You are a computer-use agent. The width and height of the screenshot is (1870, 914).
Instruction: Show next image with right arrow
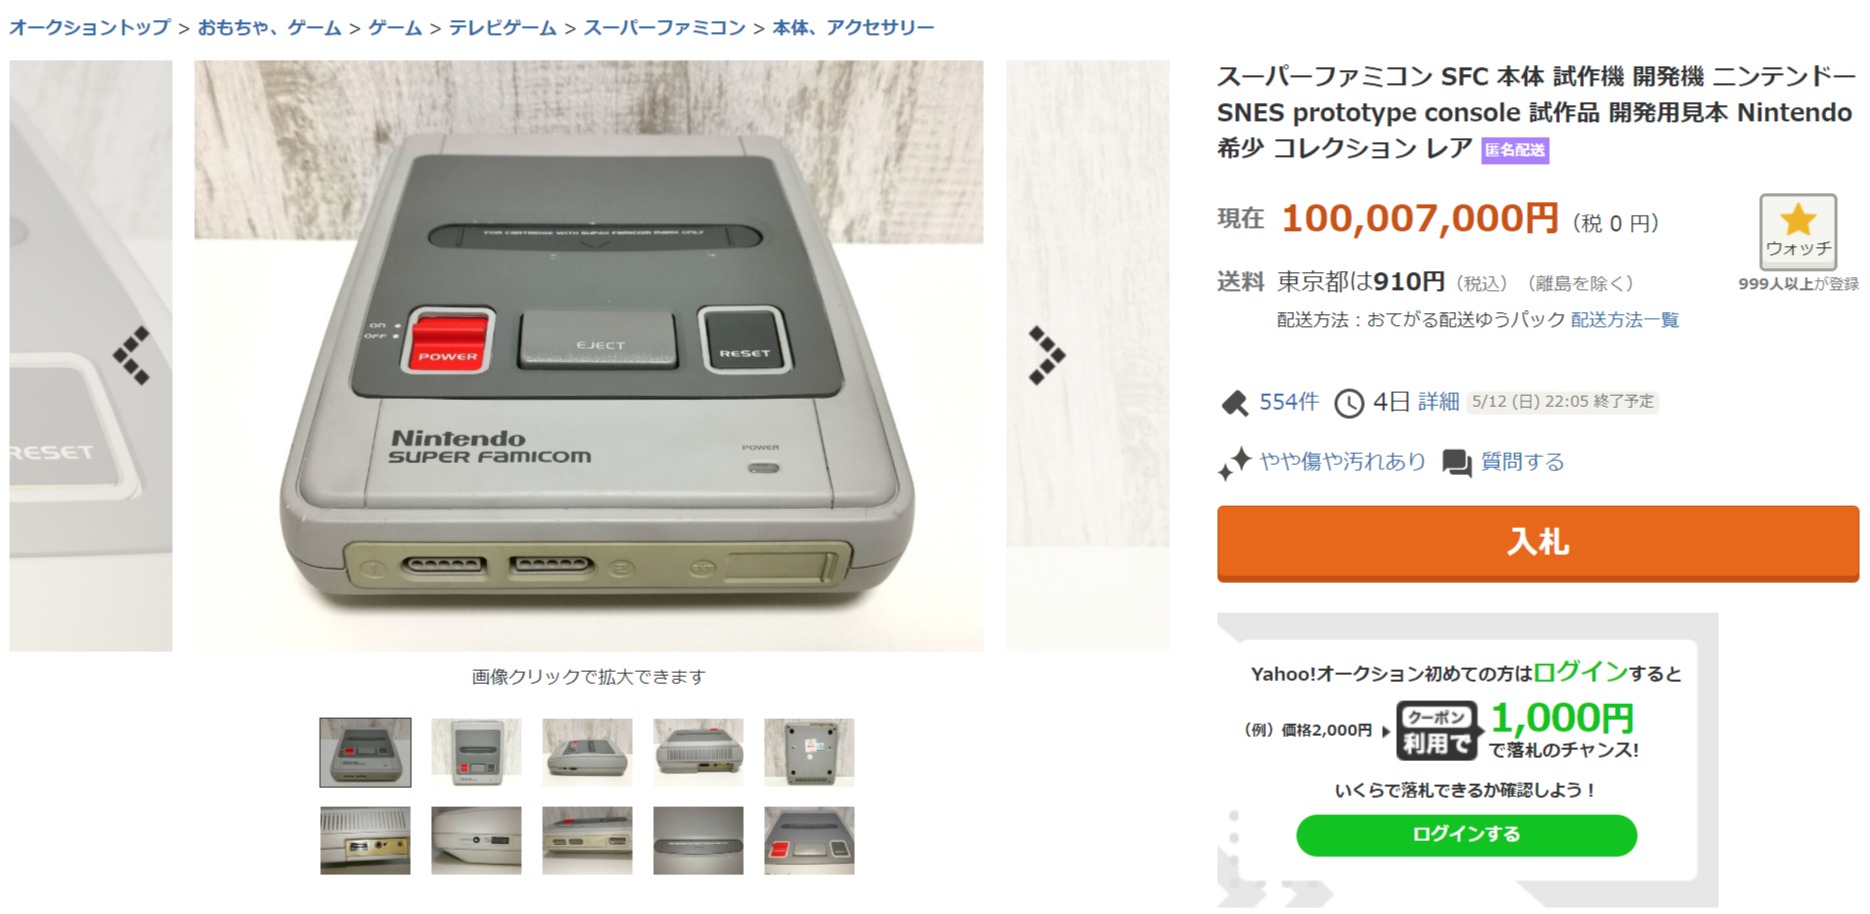(x=1047, y=356)
